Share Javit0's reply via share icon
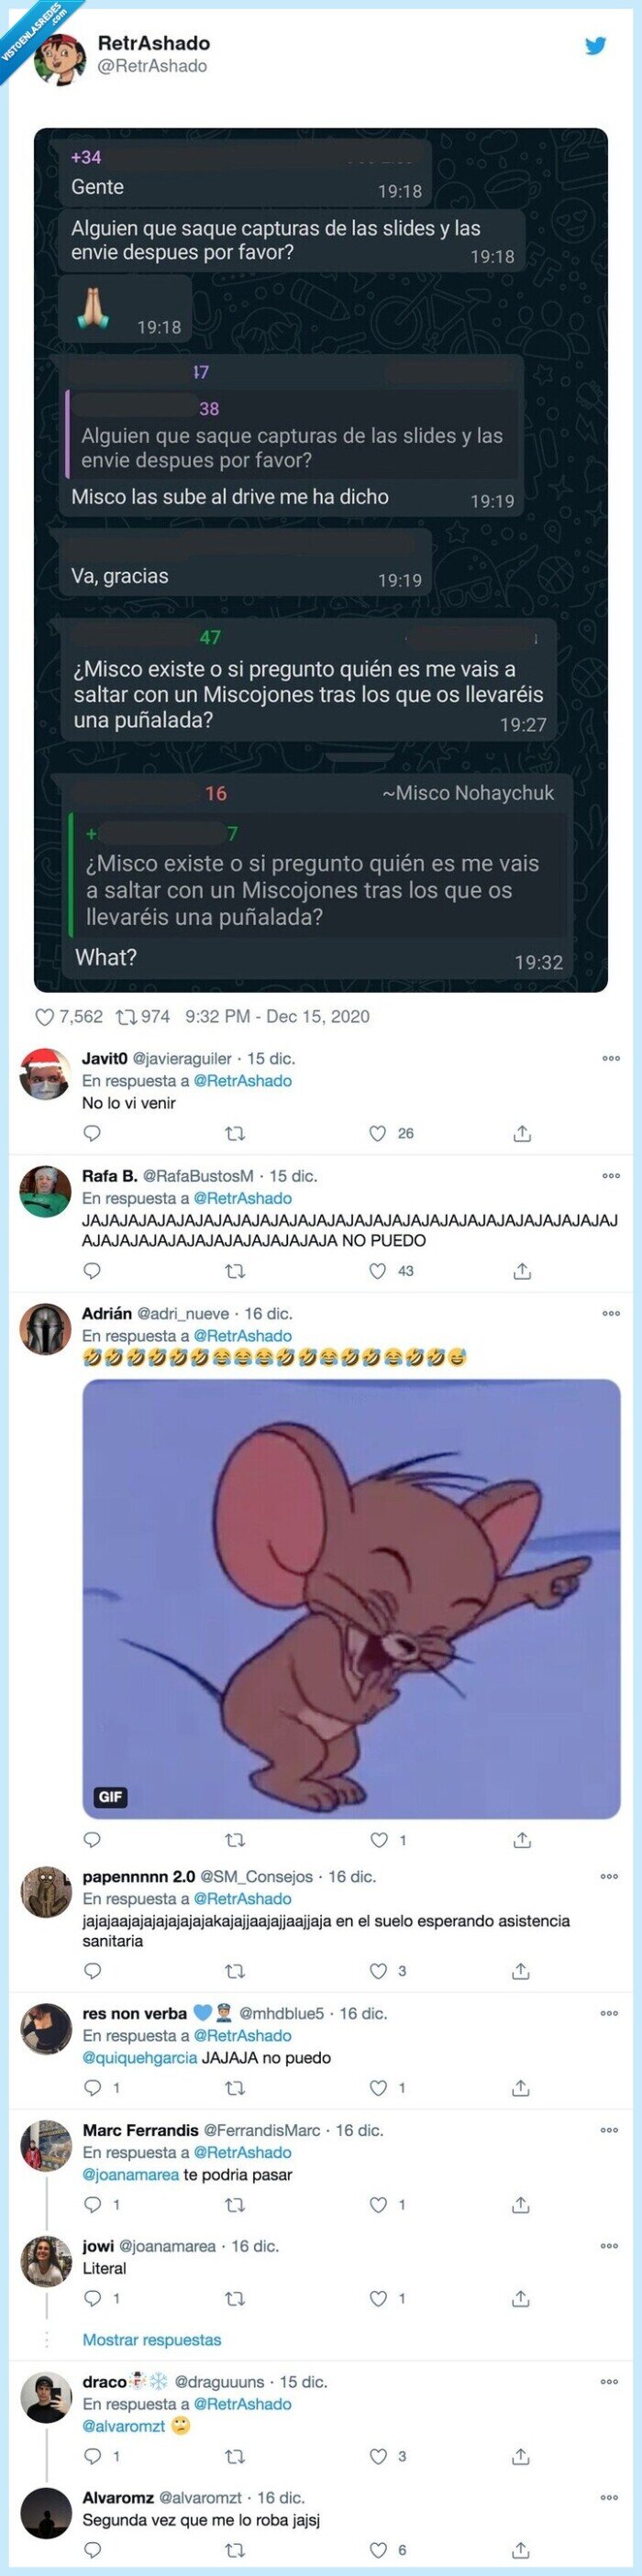 (522, 1133)
